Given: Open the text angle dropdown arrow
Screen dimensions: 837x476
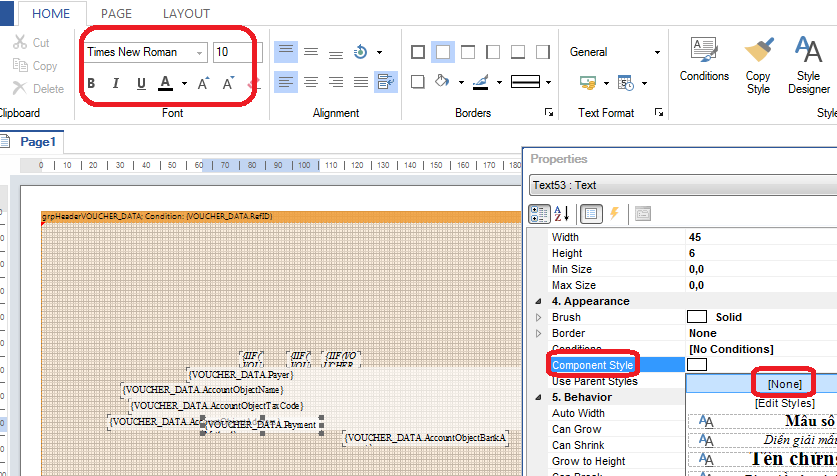Looking at the screenshot, I should (x=379, y=52).
